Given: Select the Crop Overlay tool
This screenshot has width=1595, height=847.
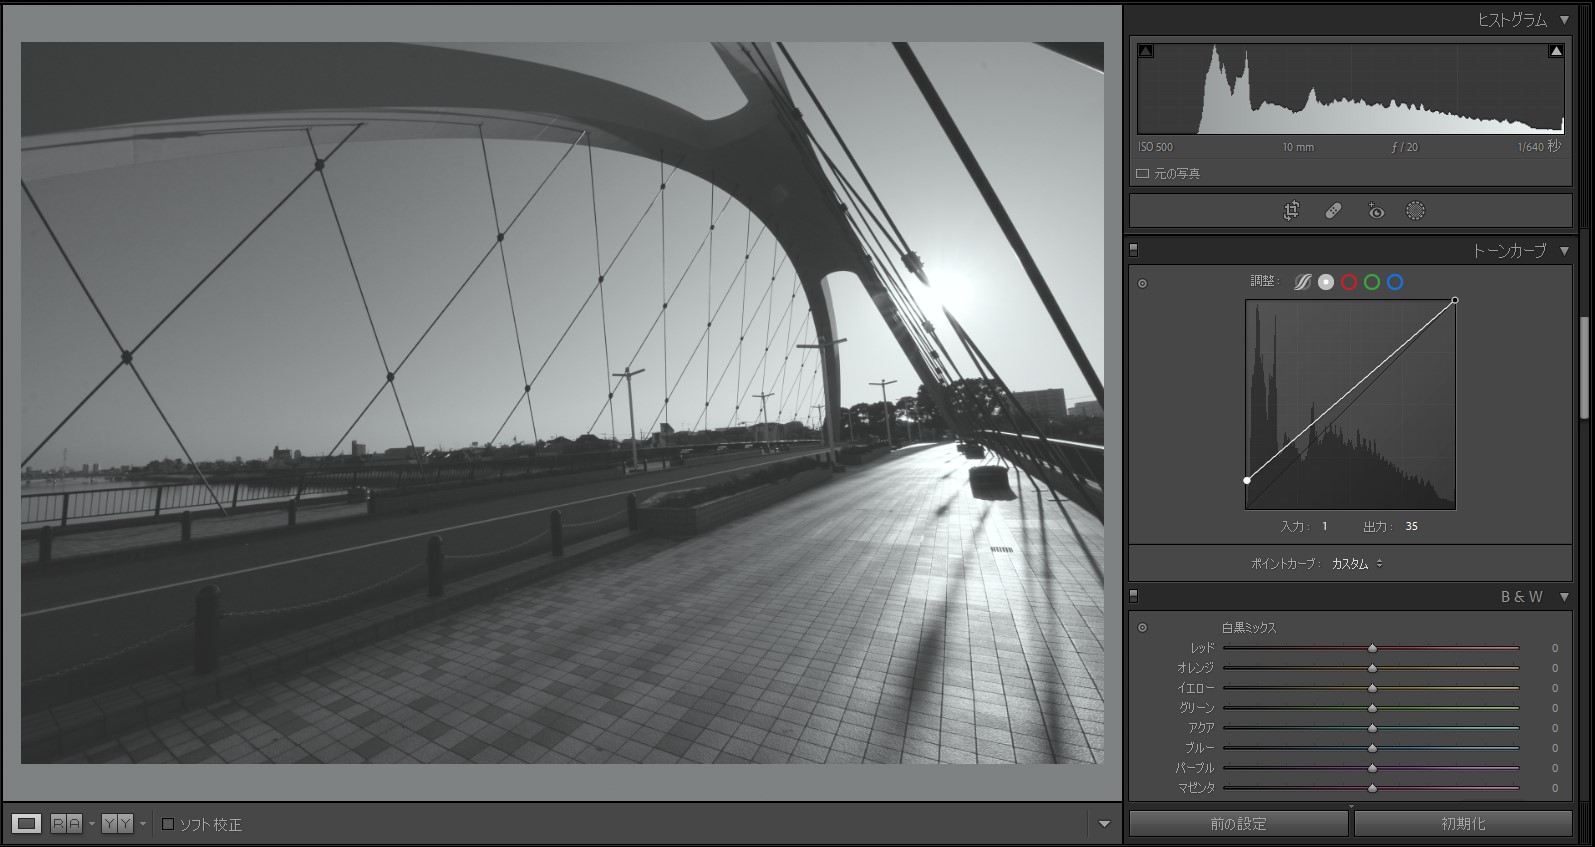Looking at the screenshot, I should (1291, 211).
